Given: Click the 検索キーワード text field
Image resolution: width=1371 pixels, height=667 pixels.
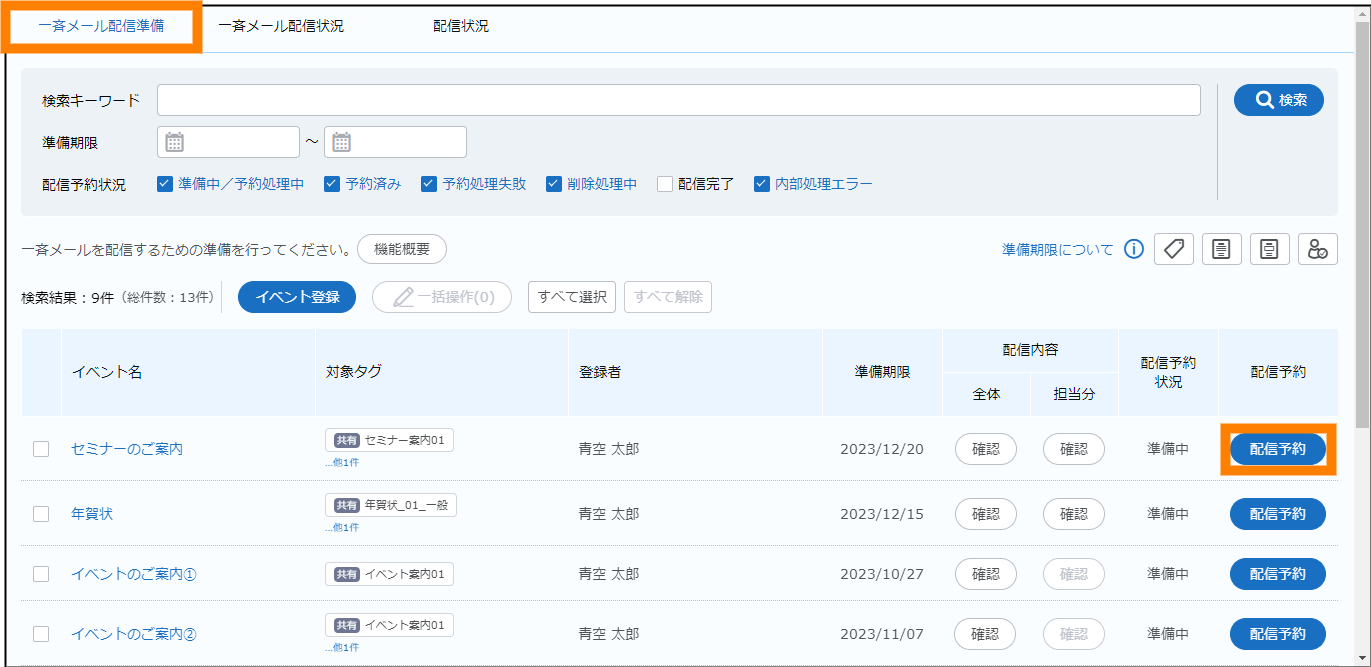Looking at the screenshot, I should click(678, 100).
